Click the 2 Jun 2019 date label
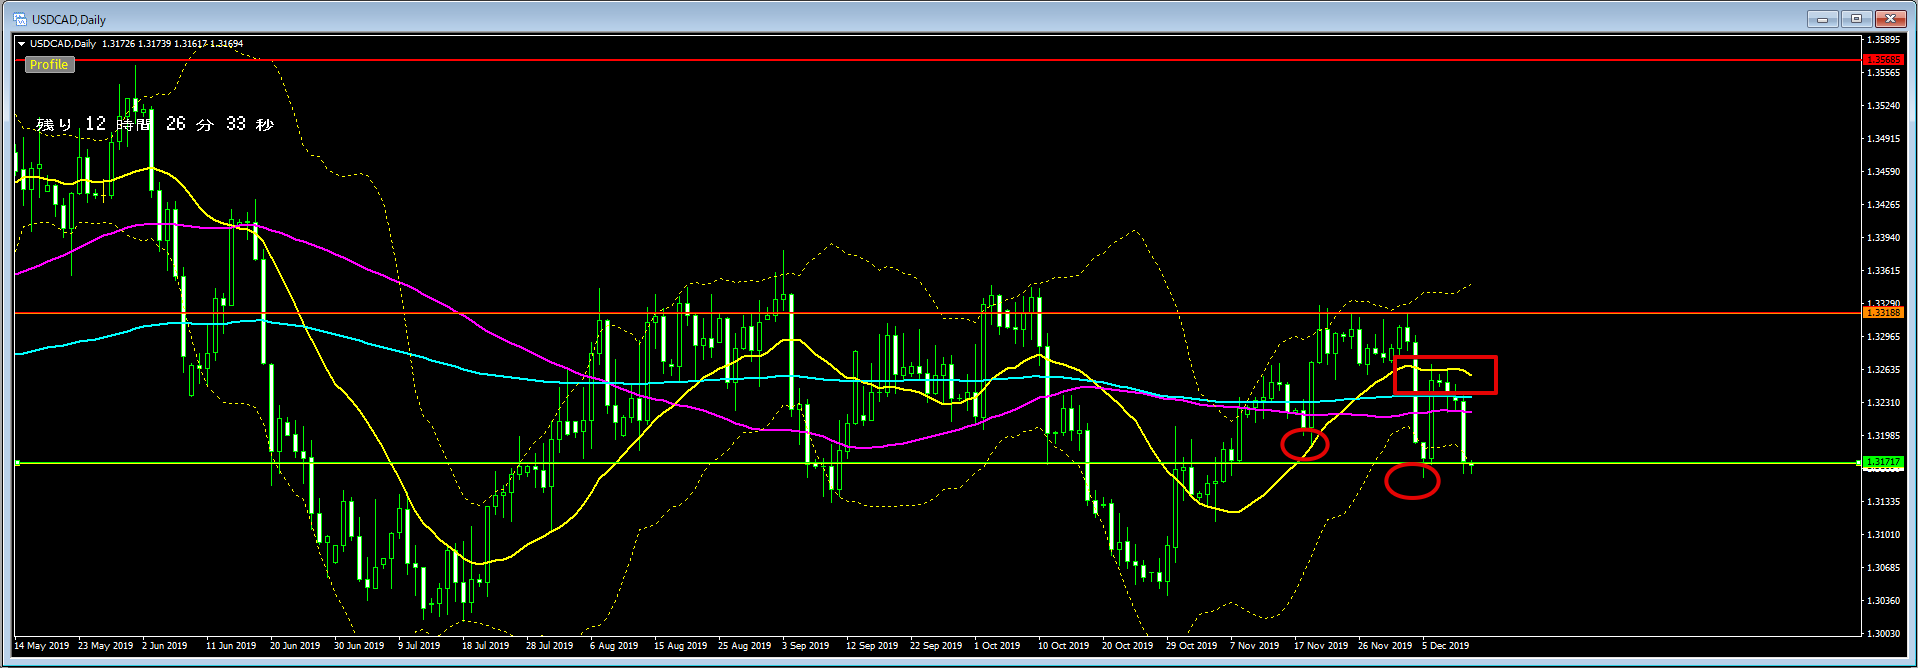Image resolution: width=1918 pixels, height=668 pixels. pyautogui.click(x=165, y=646)
